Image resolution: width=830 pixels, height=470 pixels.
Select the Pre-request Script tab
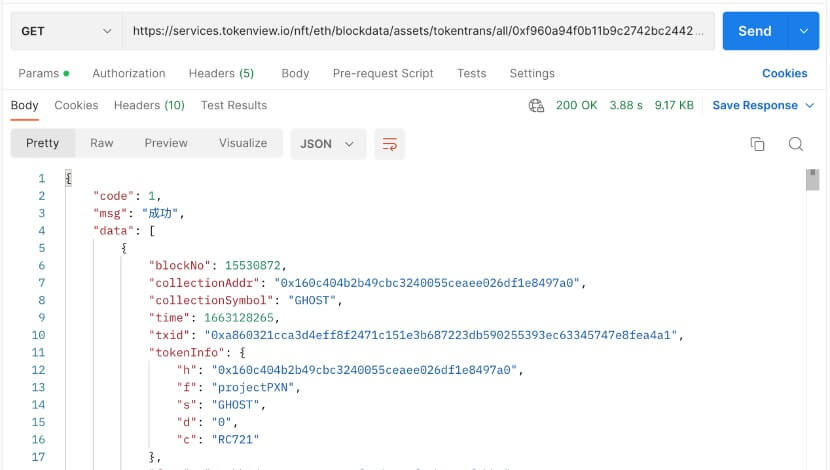coord(383,73)
